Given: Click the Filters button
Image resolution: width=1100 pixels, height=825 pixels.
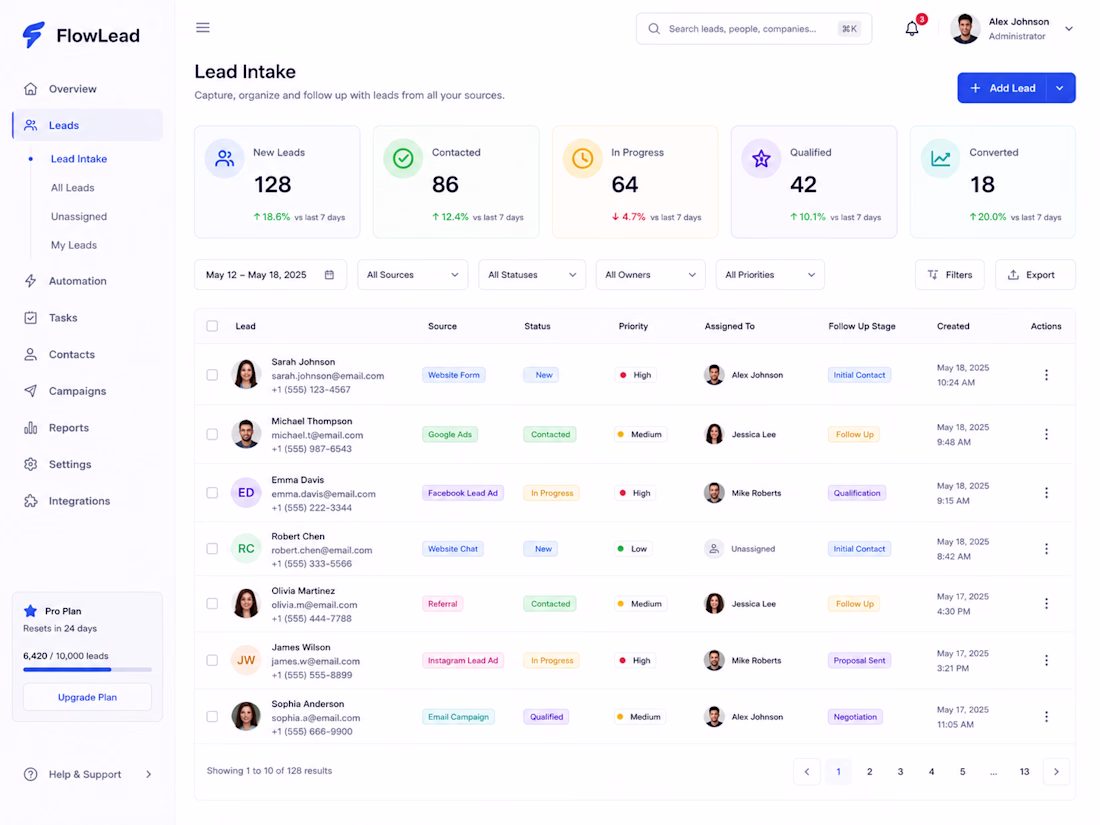Looking at the screenshot, I should pyautogui.click(x=949, y=274).
